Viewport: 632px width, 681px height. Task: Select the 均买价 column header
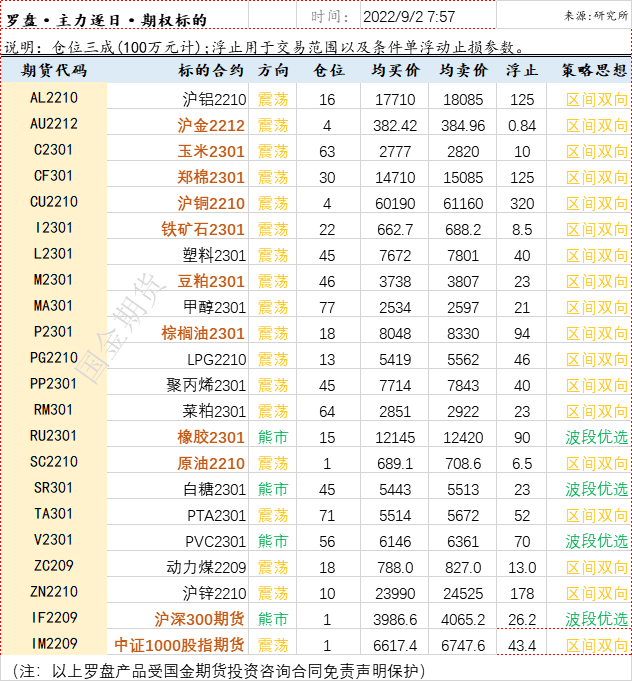pyautogui.click(x=395, y=70)
